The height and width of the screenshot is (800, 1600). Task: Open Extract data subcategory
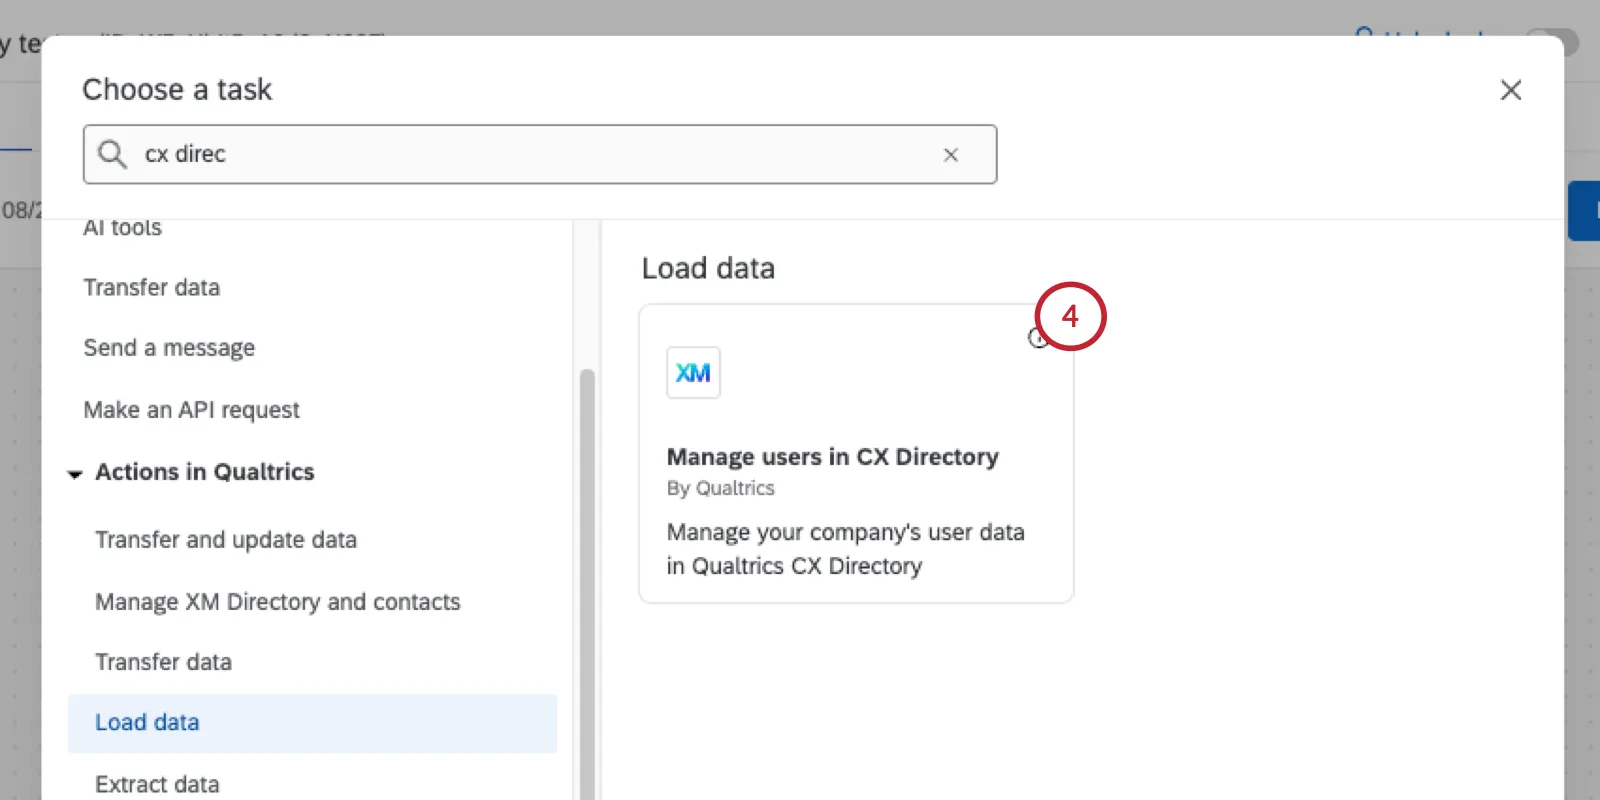coord(157,784)
